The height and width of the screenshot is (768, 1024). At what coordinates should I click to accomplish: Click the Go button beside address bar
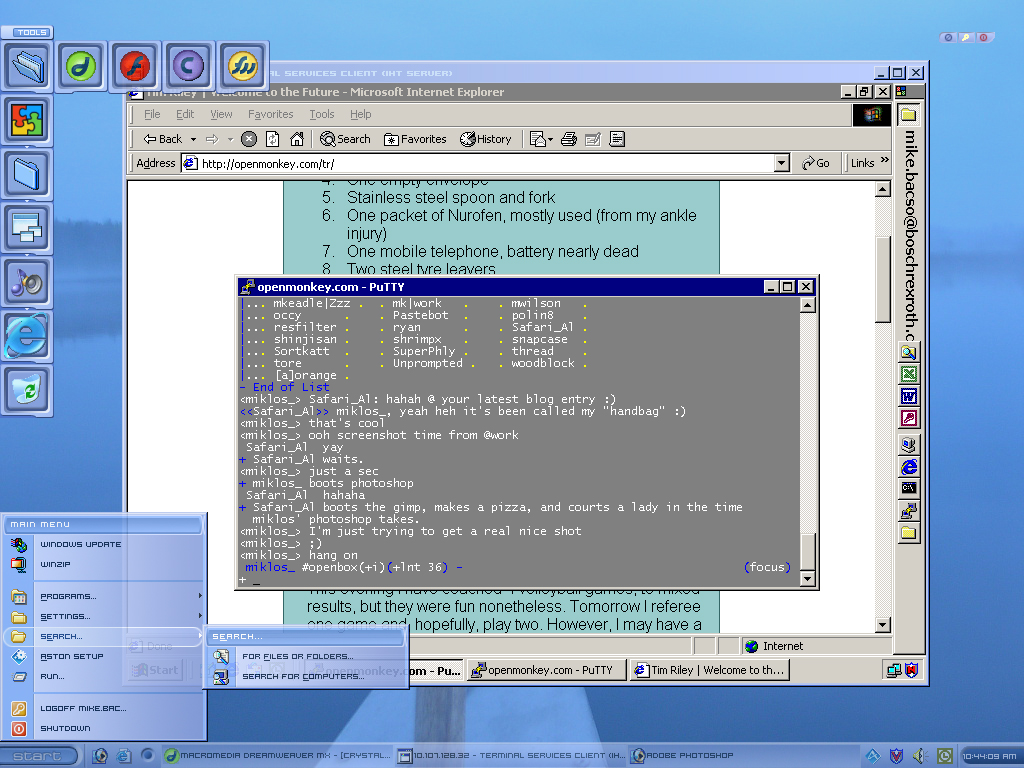(816, 163)
